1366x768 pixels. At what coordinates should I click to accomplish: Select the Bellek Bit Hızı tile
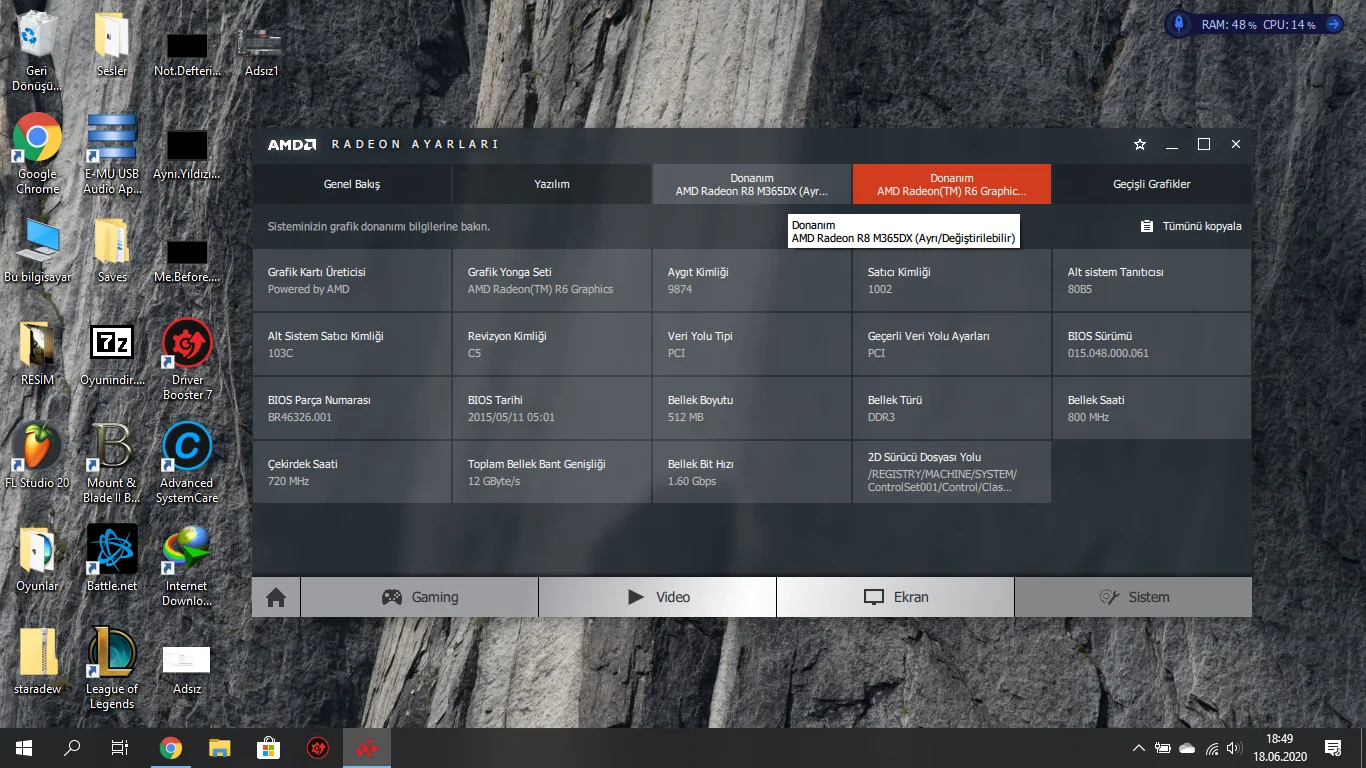(752, 472)
